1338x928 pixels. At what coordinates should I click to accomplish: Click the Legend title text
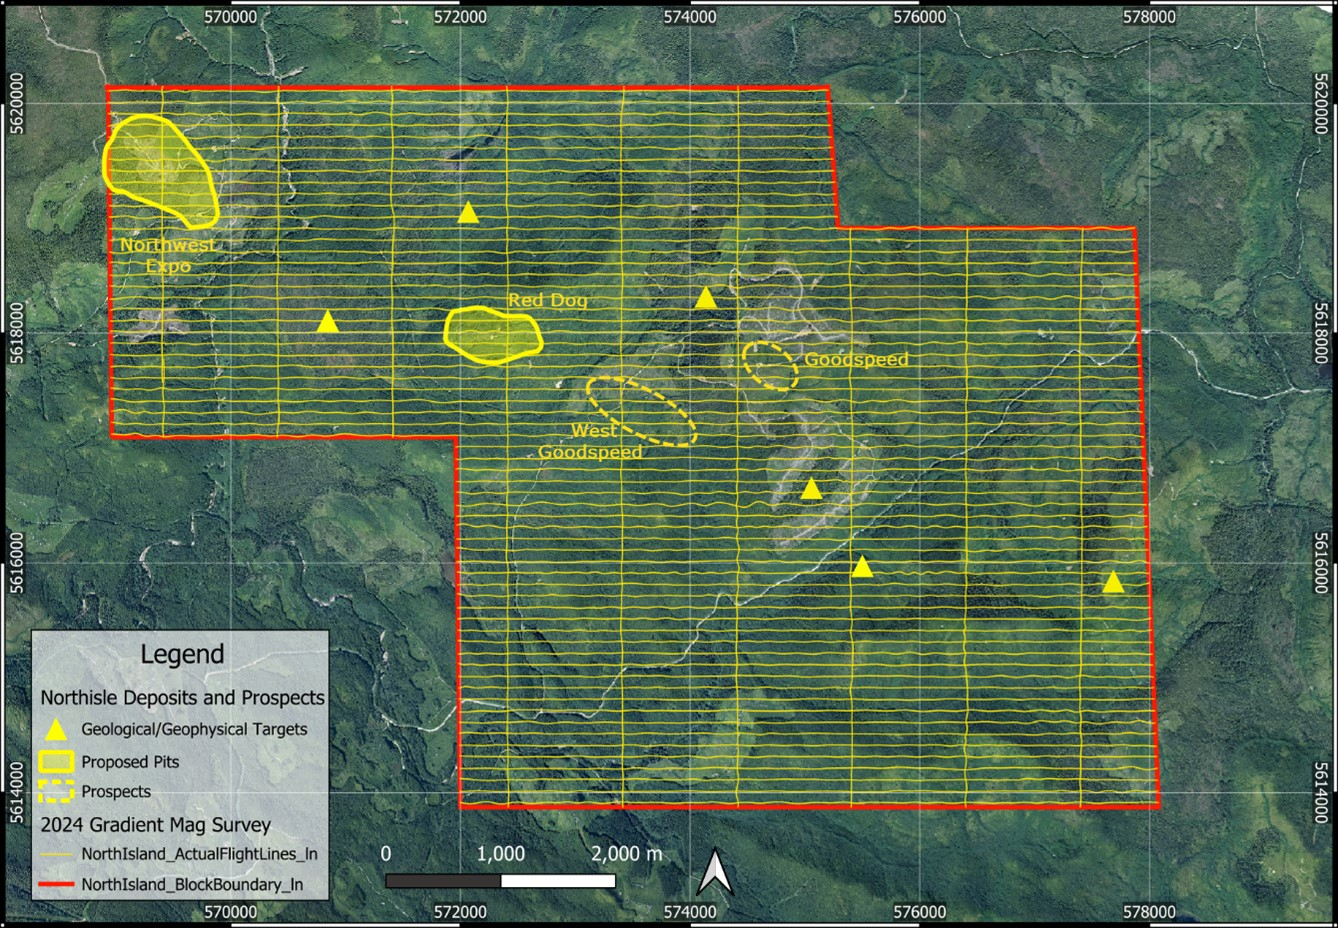pos(182,655)
